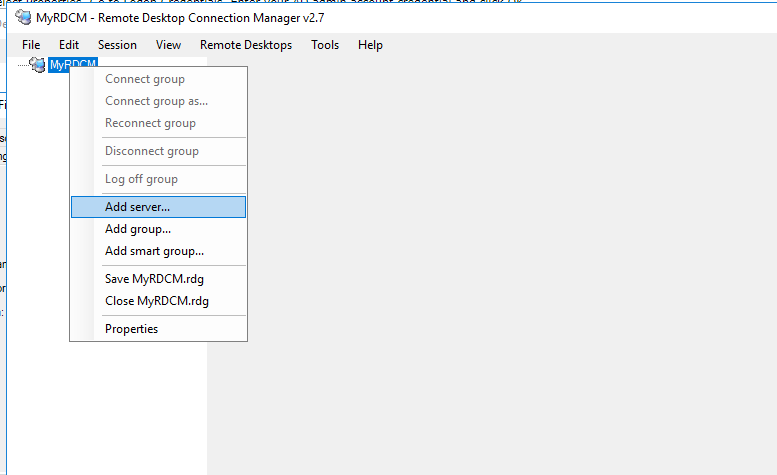Click the Reconnect group entry
Image resolution: width=777 pixels, height=475 pixels.
(158, 123)
